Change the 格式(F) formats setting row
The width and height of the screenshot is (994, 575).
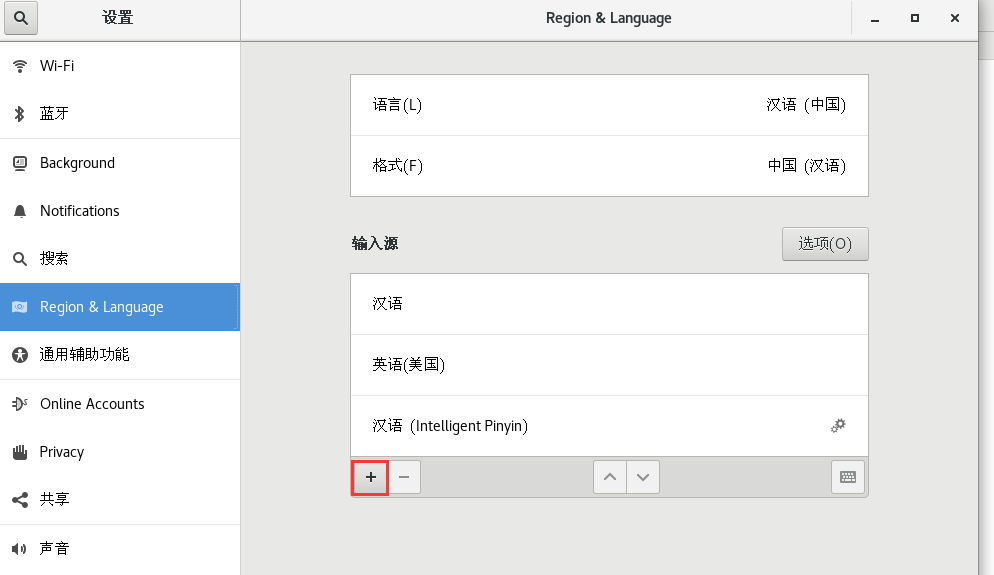(609, 166)
